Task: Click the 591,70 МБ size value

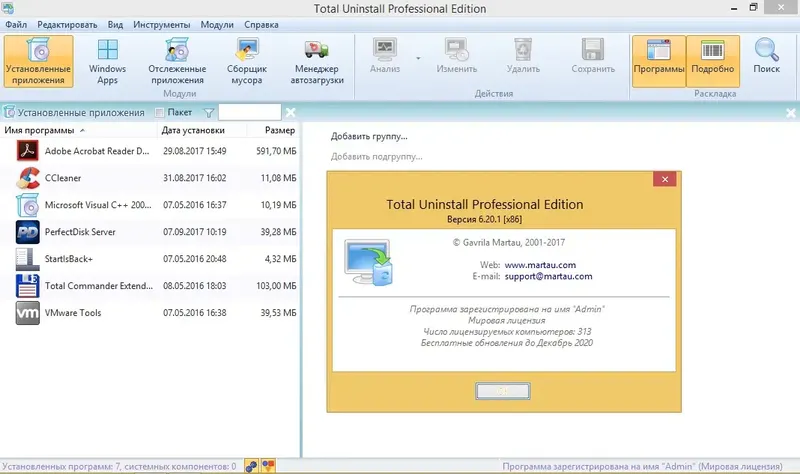Action: click(276, 151)
